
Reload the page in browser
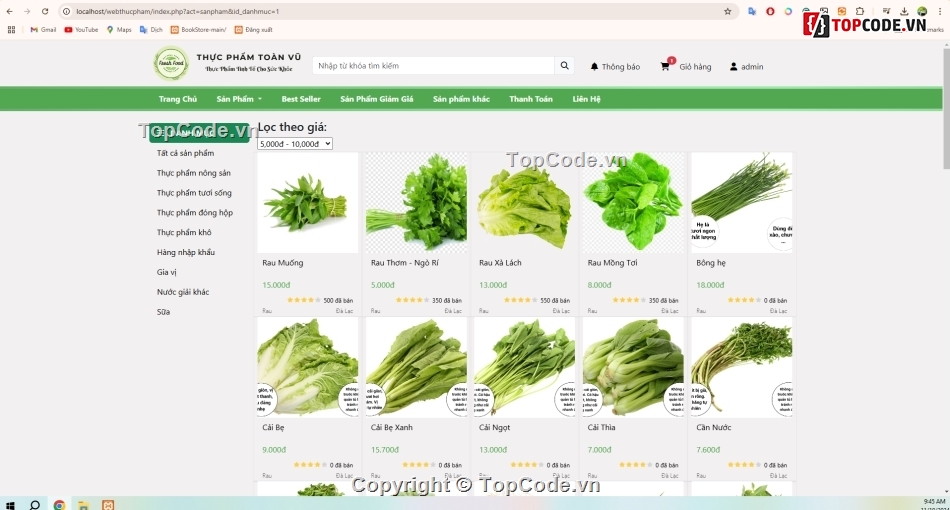pyautogui.click(x=45, y=11)
